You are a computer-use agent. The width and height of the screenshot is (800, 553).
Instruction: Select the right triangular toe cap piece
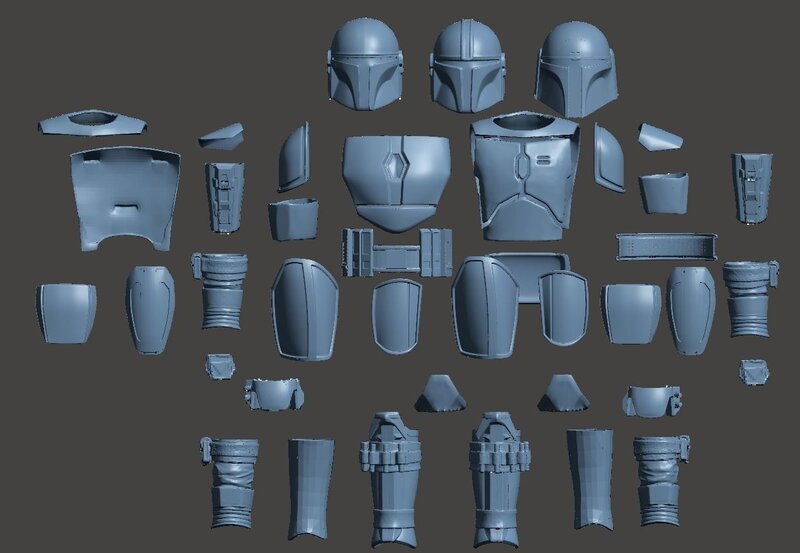[x=562, y=395]
